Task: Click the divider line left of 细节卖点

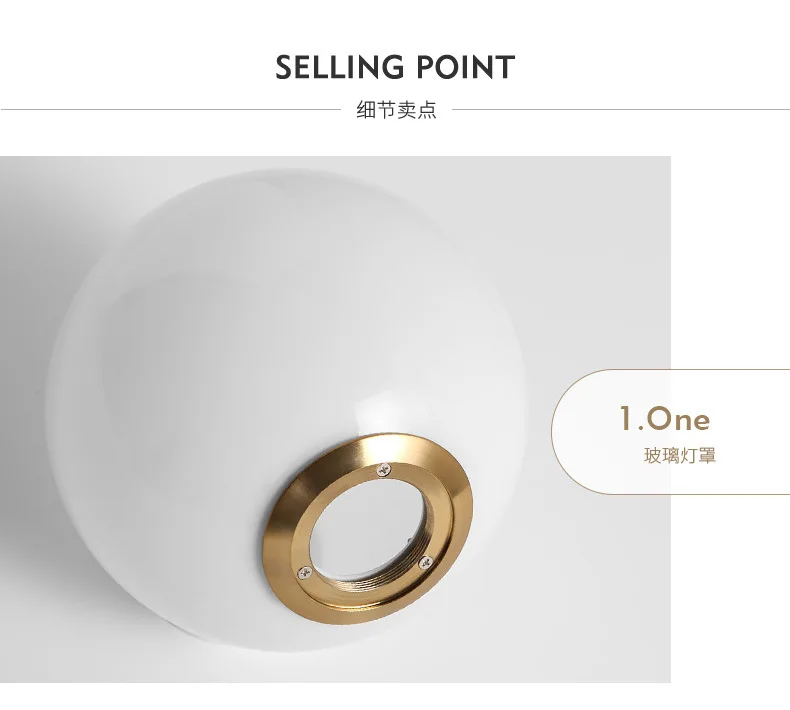Action: point(171,109)
